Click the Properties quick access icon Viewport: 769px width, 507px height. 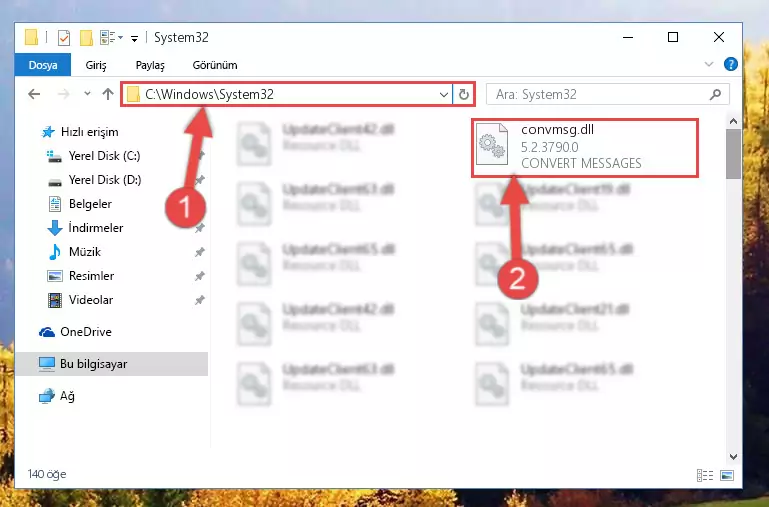[64, 38]
